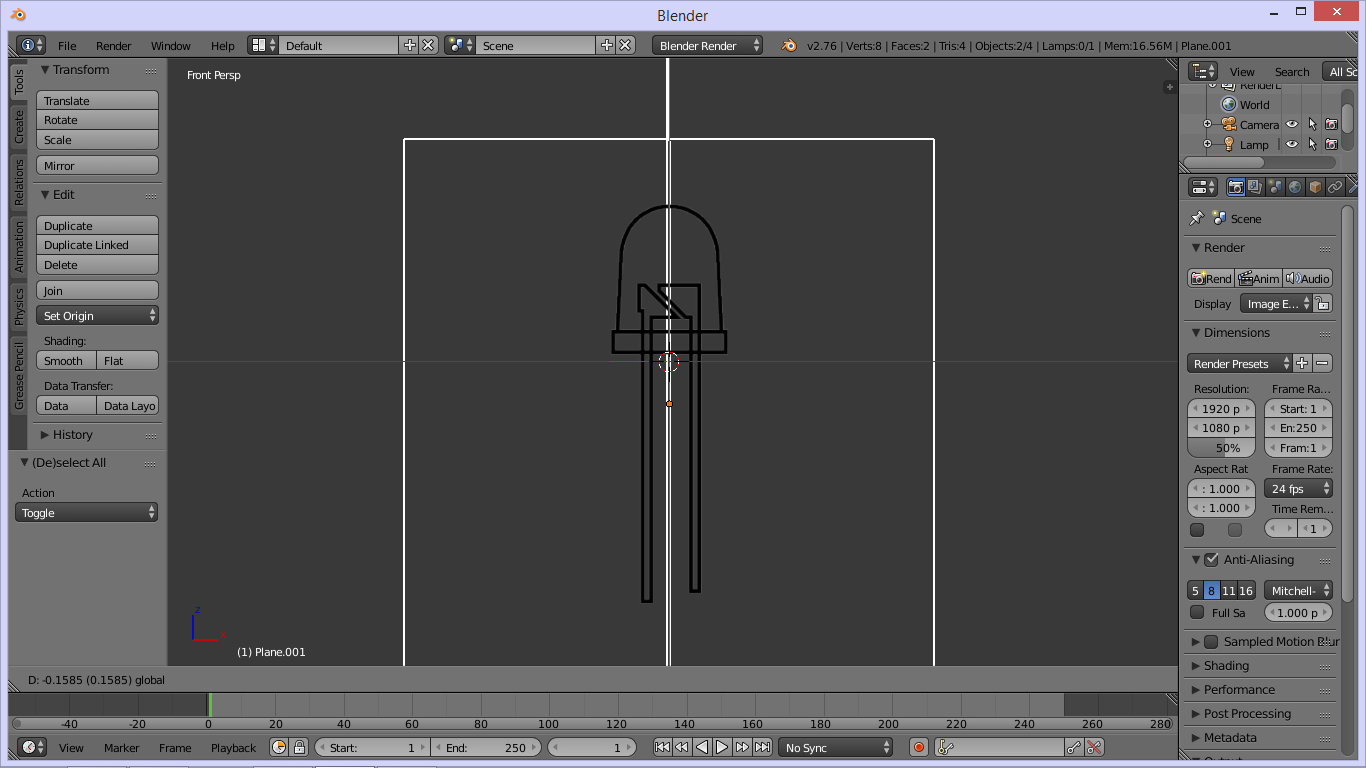Screen dimensions: 1366x768
Task: Delete the current scene with X icon
Action: tap(625, 45)
